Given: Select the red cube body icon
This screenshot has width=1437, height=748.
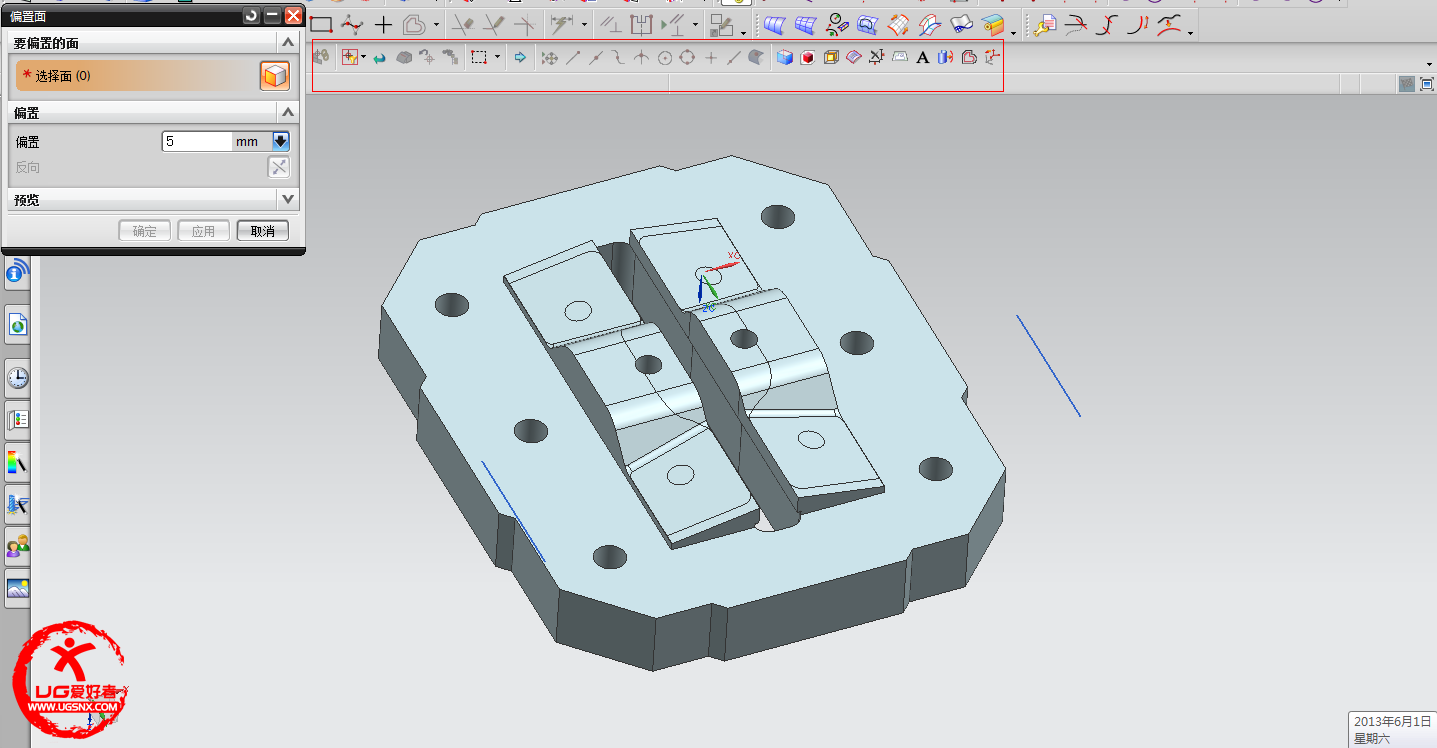Looking at the screenshot, I should click(x=807, y=58).
